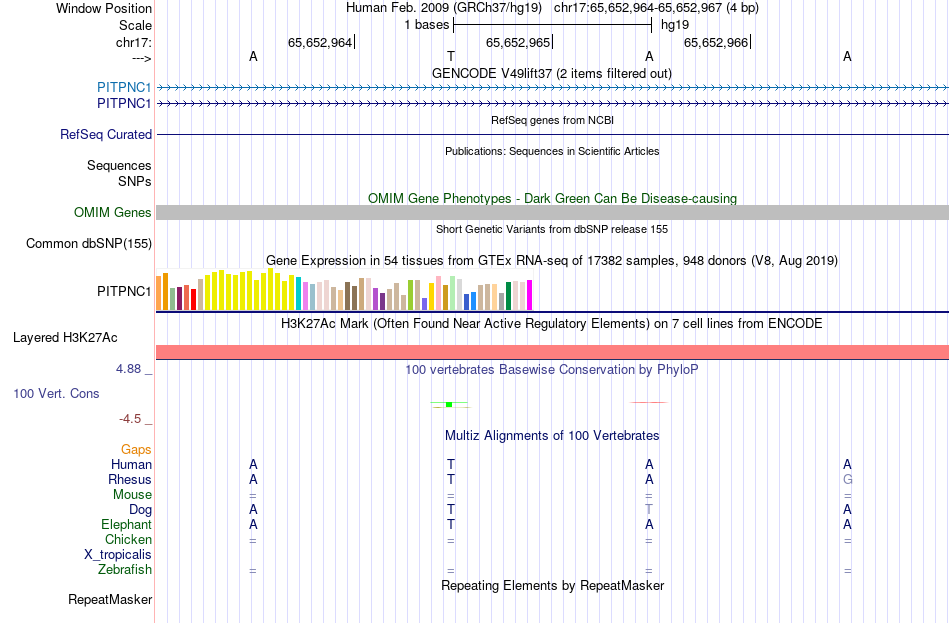Click the chr17:65,652,964-65,652,967 position text
This screenshot has height=623, width=950.
(x=656, y=8)
